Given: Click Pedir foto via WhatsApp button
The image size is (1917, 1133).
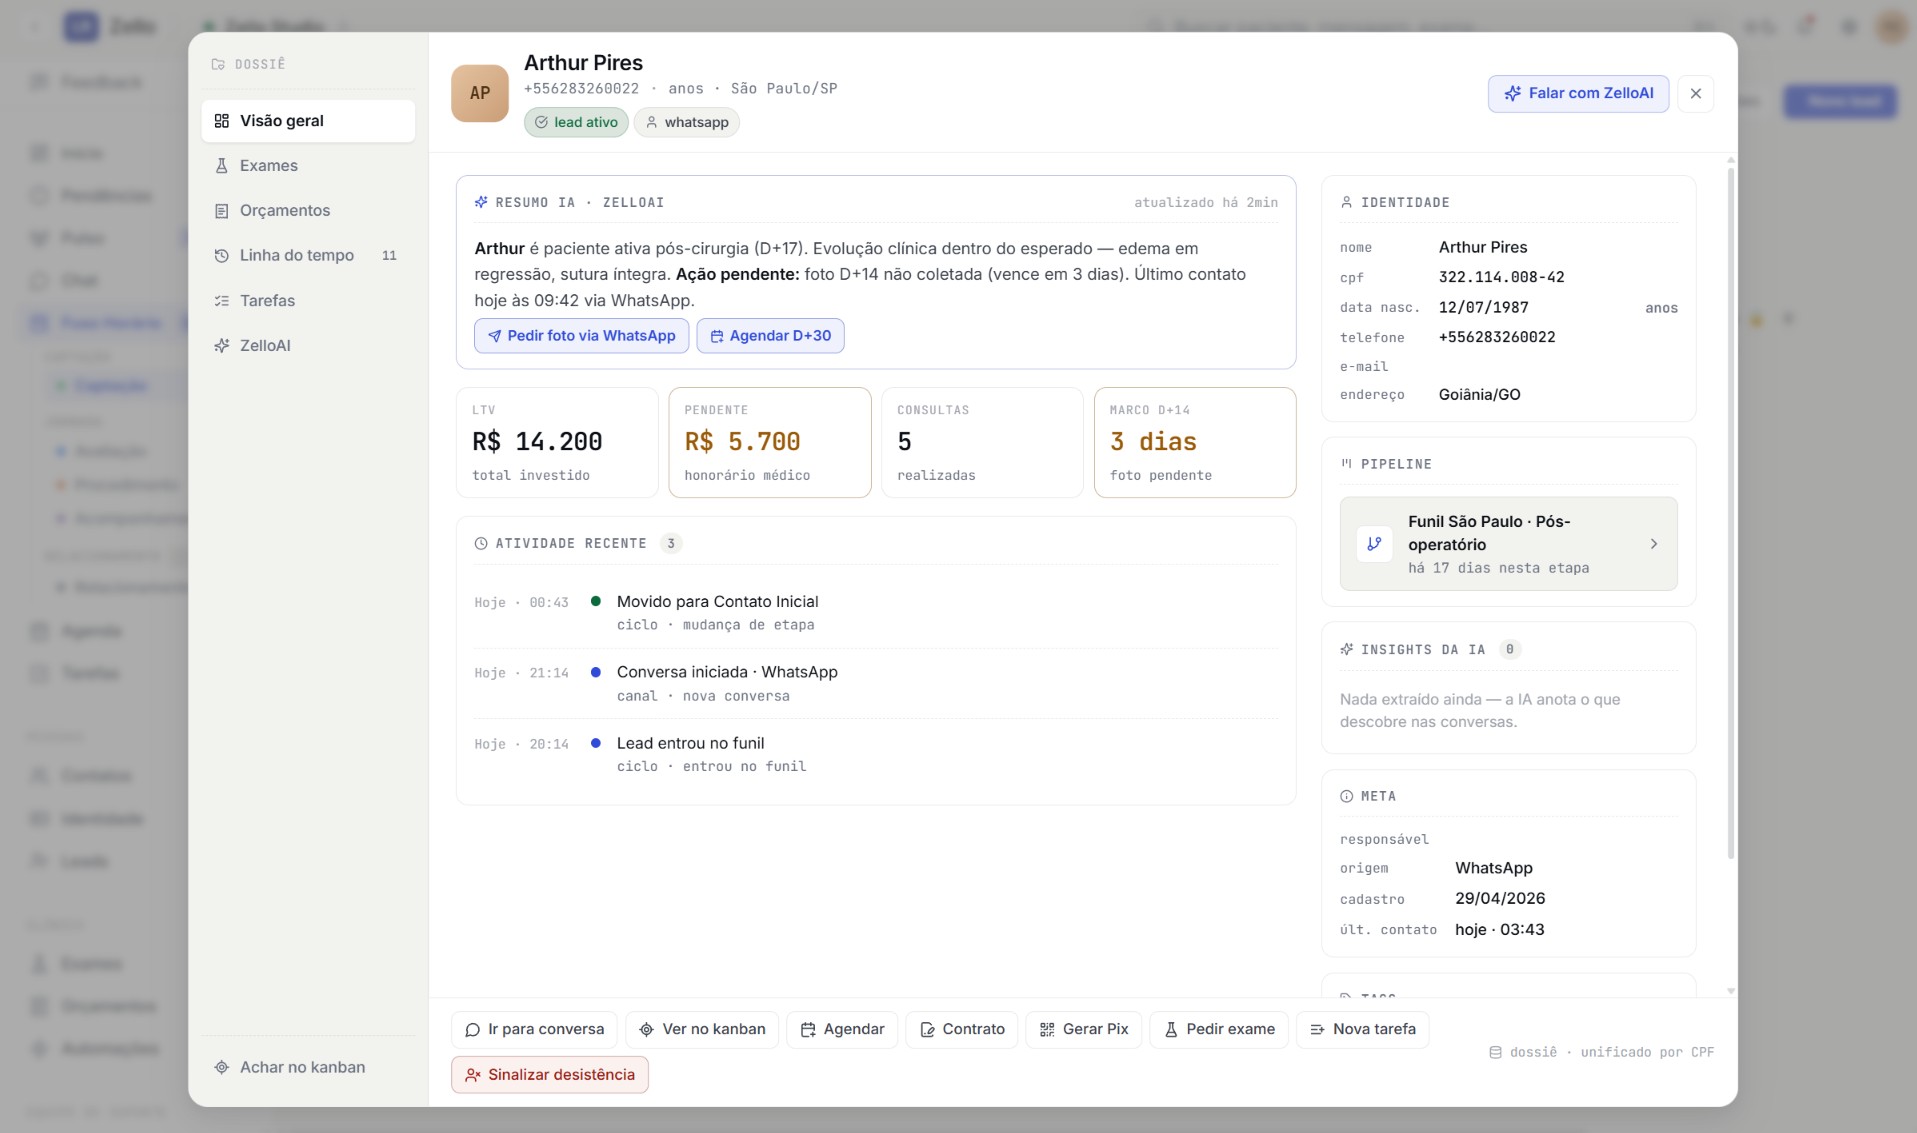Looking at the screenshot, I should coord(581,336).
